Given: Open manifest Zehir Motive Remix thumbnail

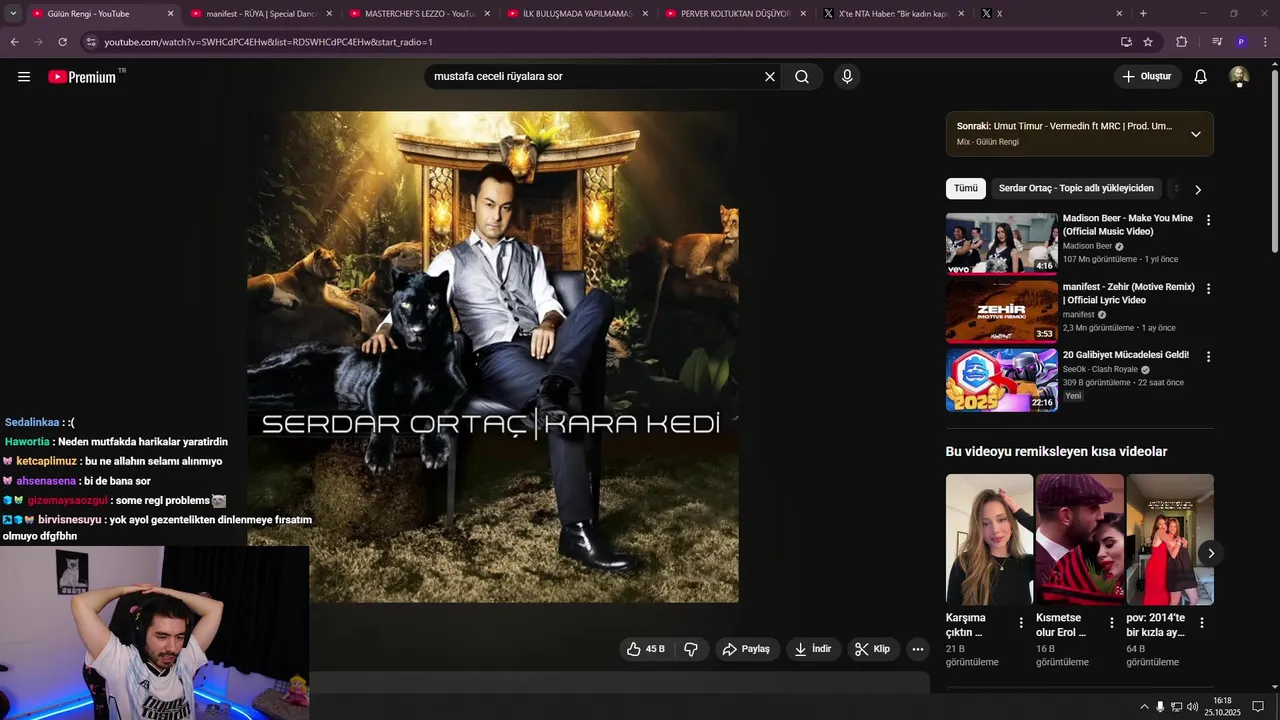Looking at the screenshot, I should (1001, 311).
